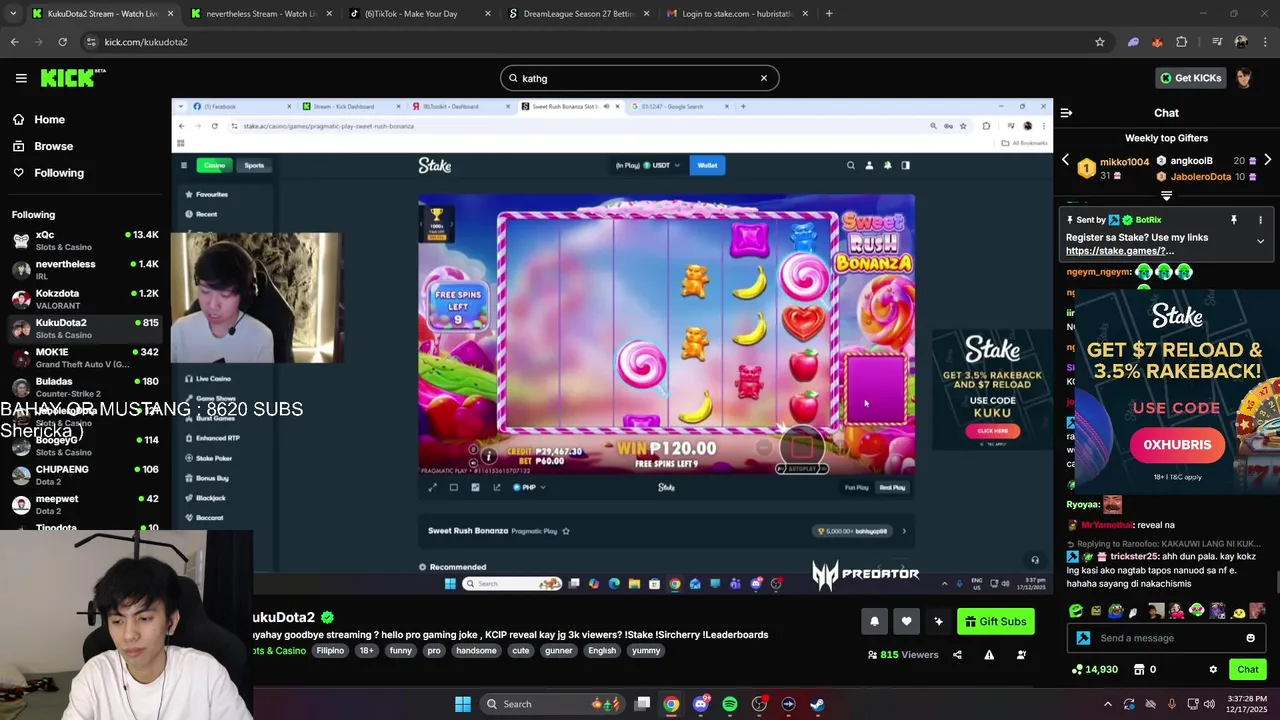The height and width of the screenshot is (720, 1280).
Task: Click the handsome tag
Action: (476, 650)
